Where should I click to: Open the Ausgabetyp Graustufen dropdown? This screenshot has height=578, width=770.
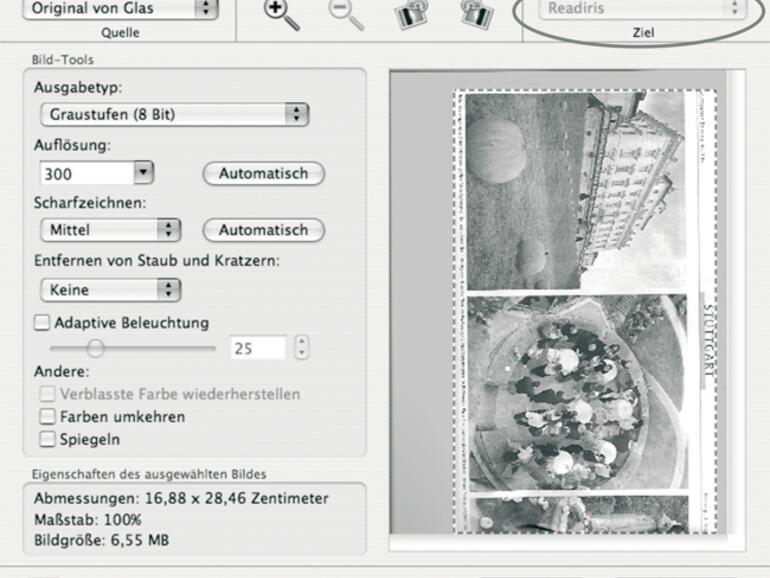tap(174, 114)
